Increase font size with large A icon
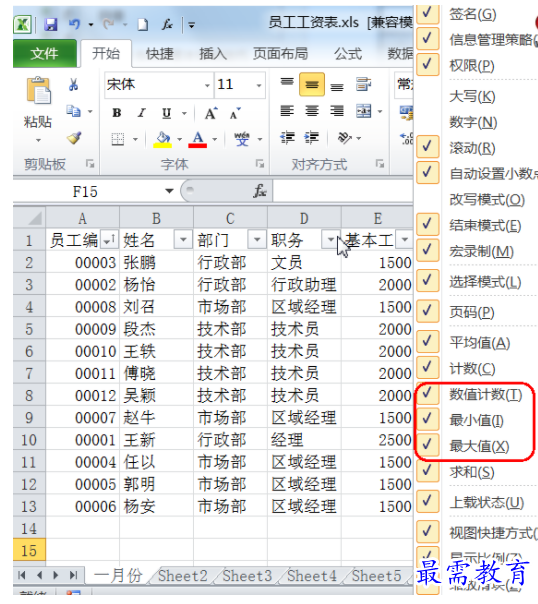Screen dimensions: 538x604 pos(211,113)
